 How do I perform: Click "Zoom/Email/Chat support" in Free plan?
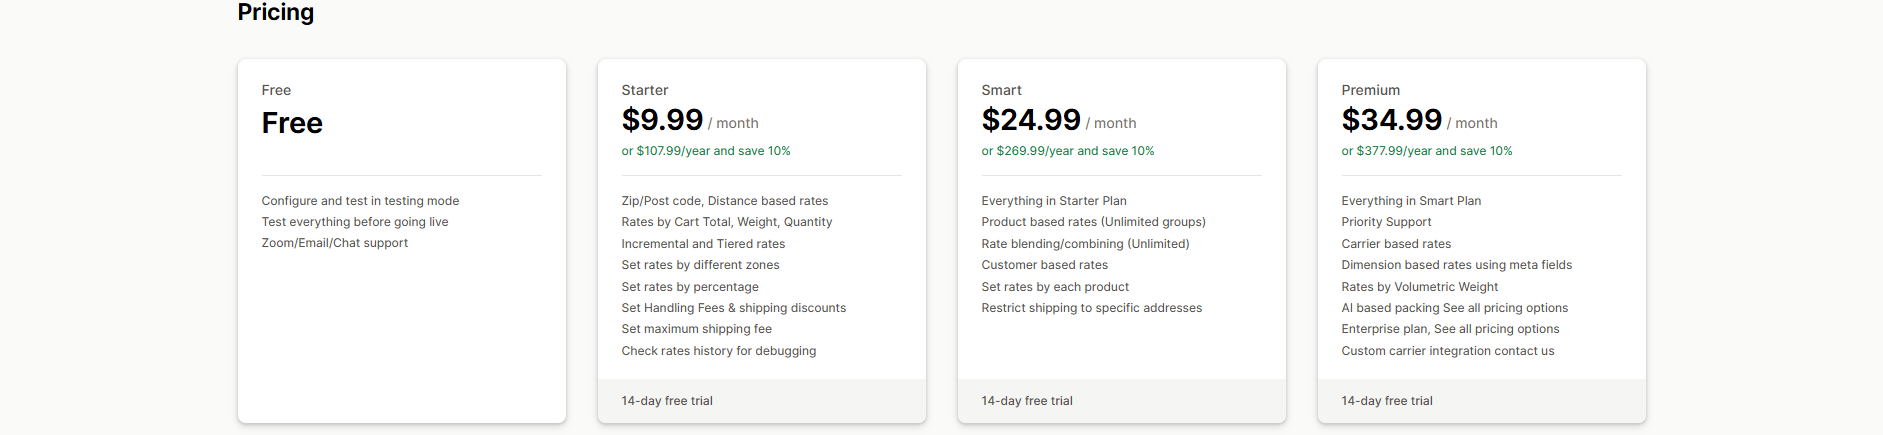[x=335, y=243]
